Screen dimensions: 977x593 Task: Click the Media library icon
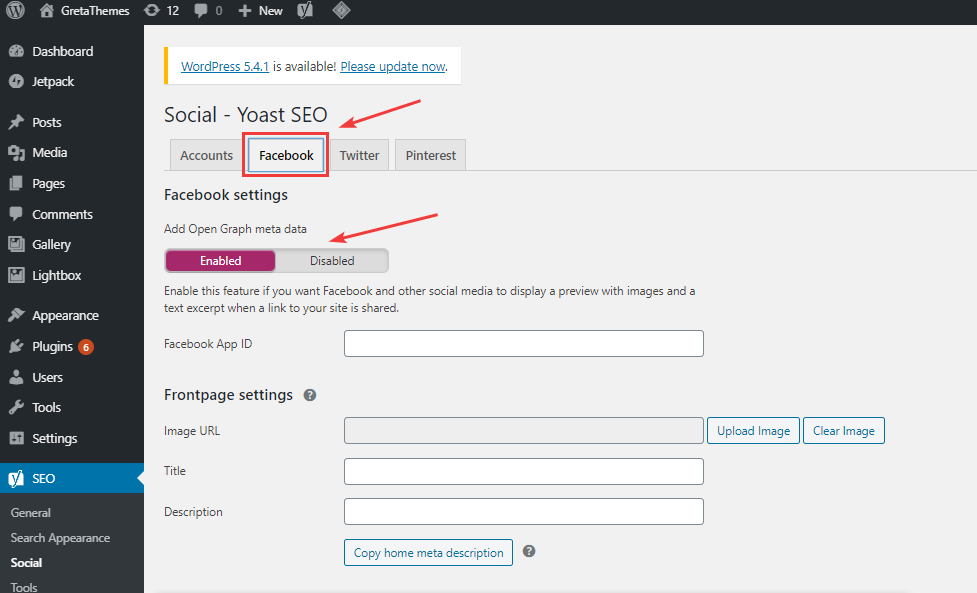click(x=18, y=152)
